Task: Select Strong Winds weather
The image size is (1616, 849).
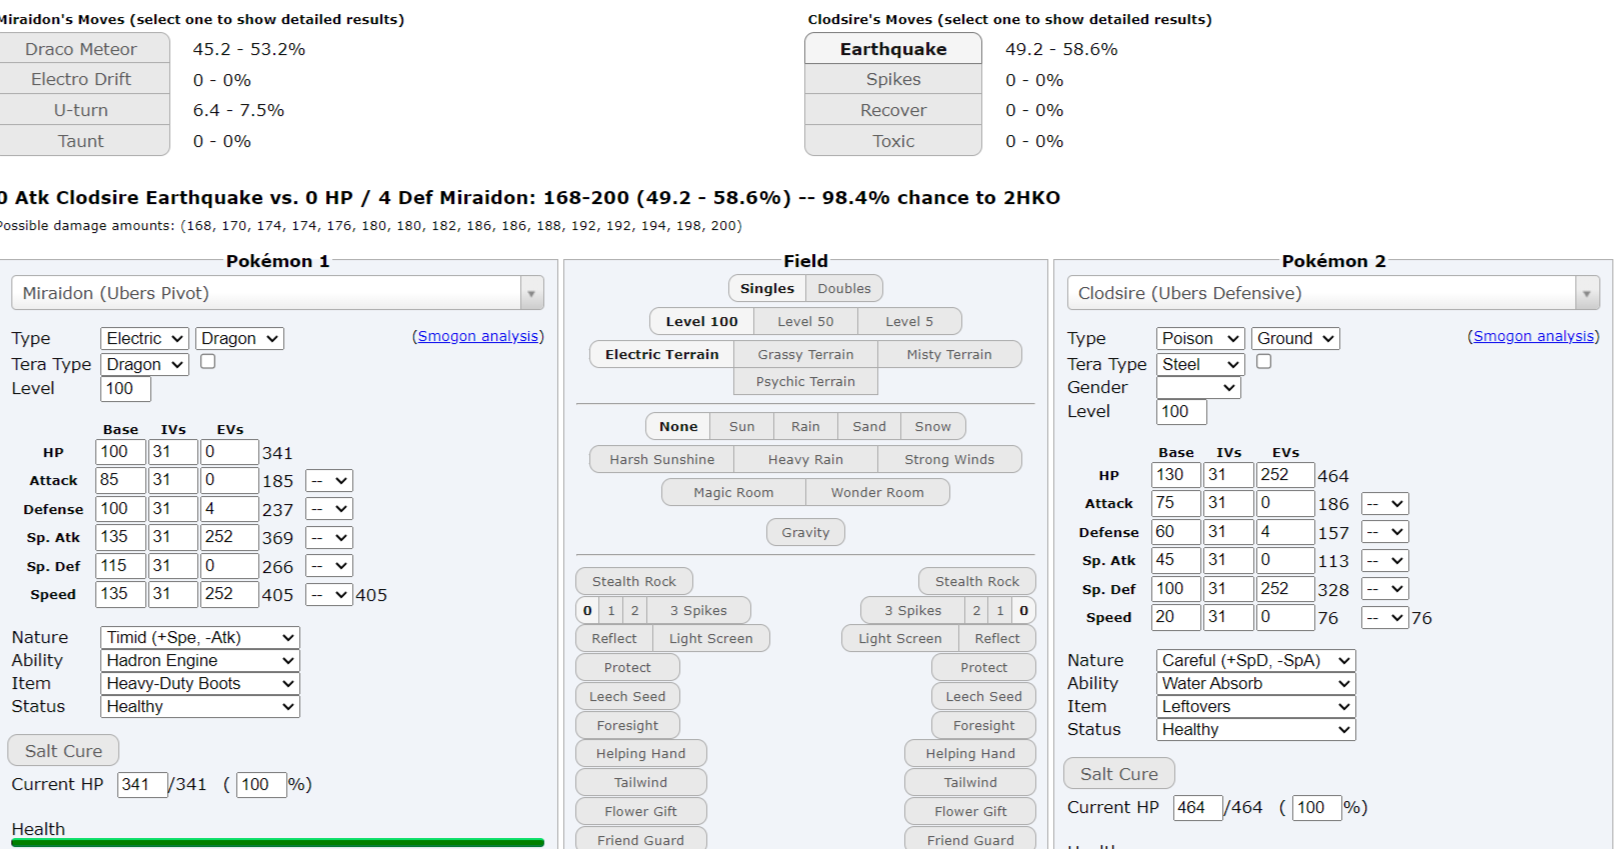Action: (950, 459)
